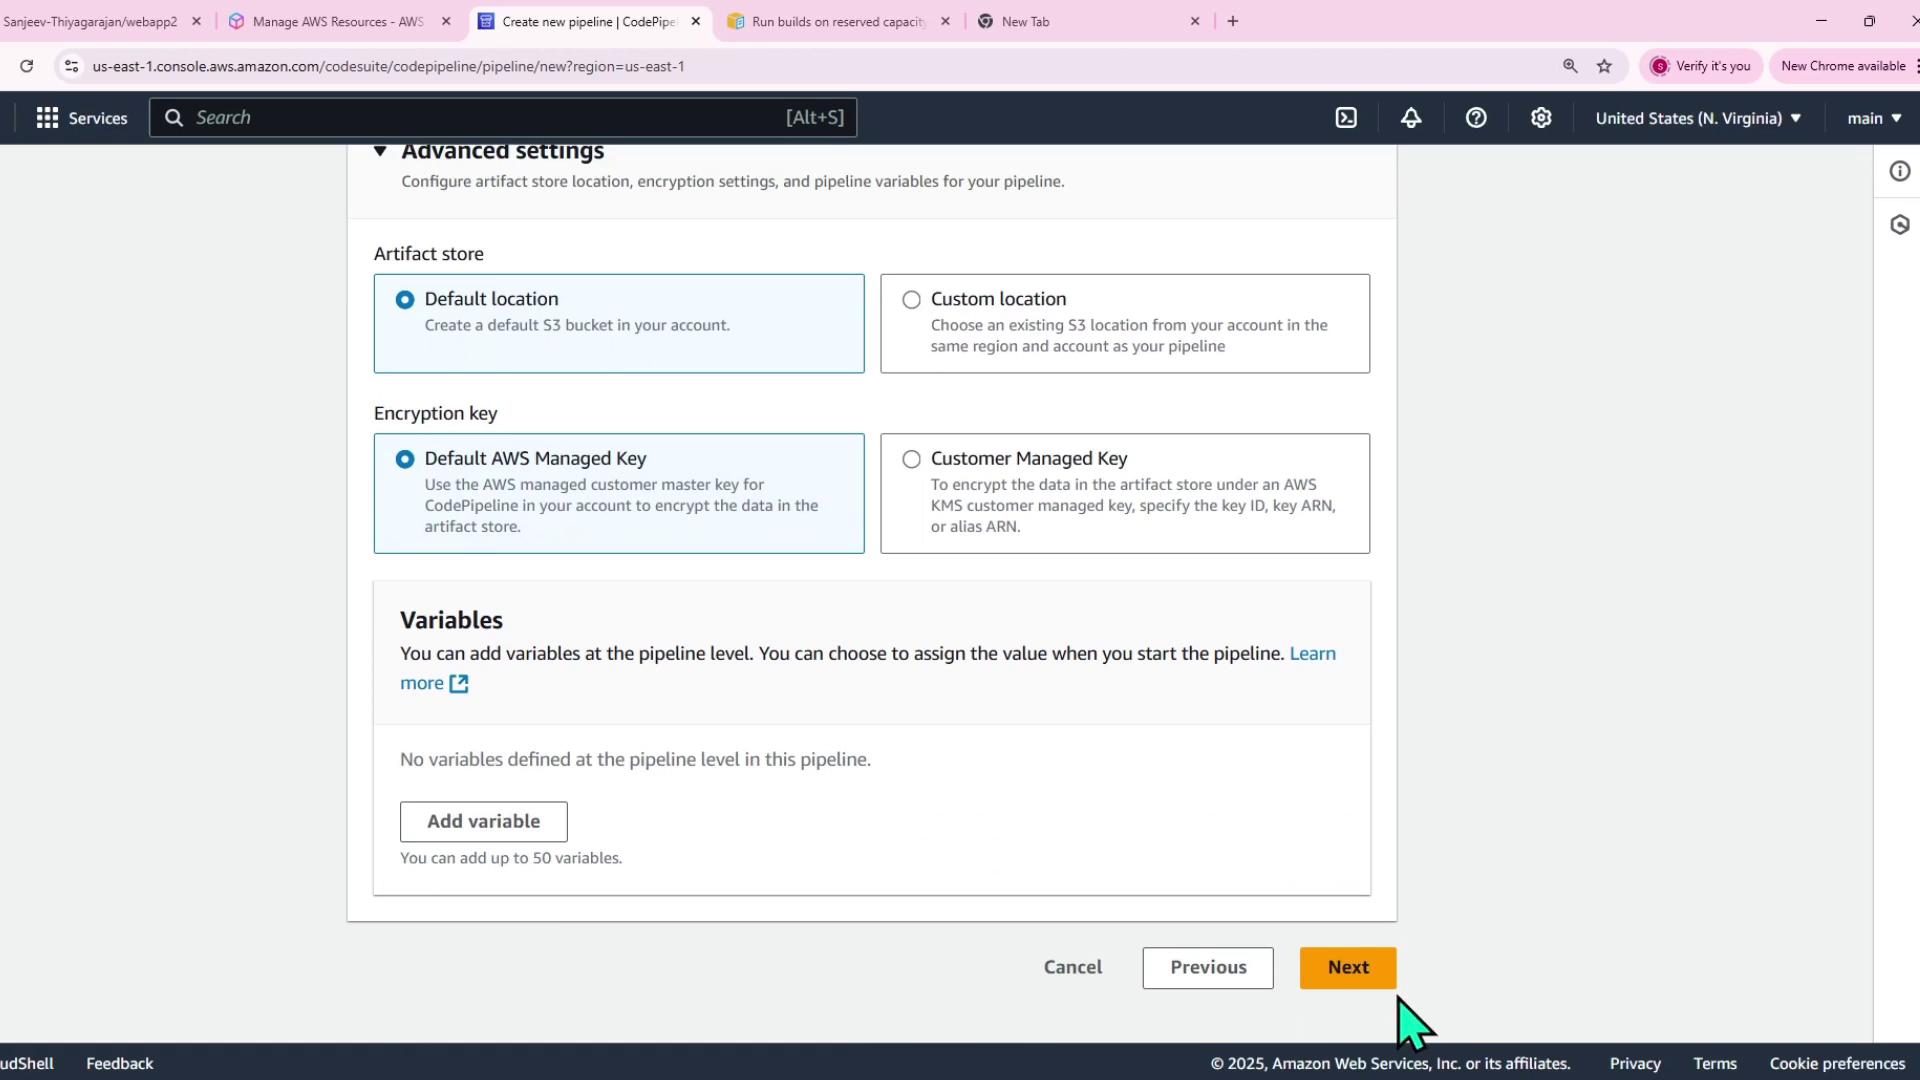Open the hexagon side panel icon
Viewport: 1920px width, 1080px height.
pyautogui.click(x=1899, y=225)
